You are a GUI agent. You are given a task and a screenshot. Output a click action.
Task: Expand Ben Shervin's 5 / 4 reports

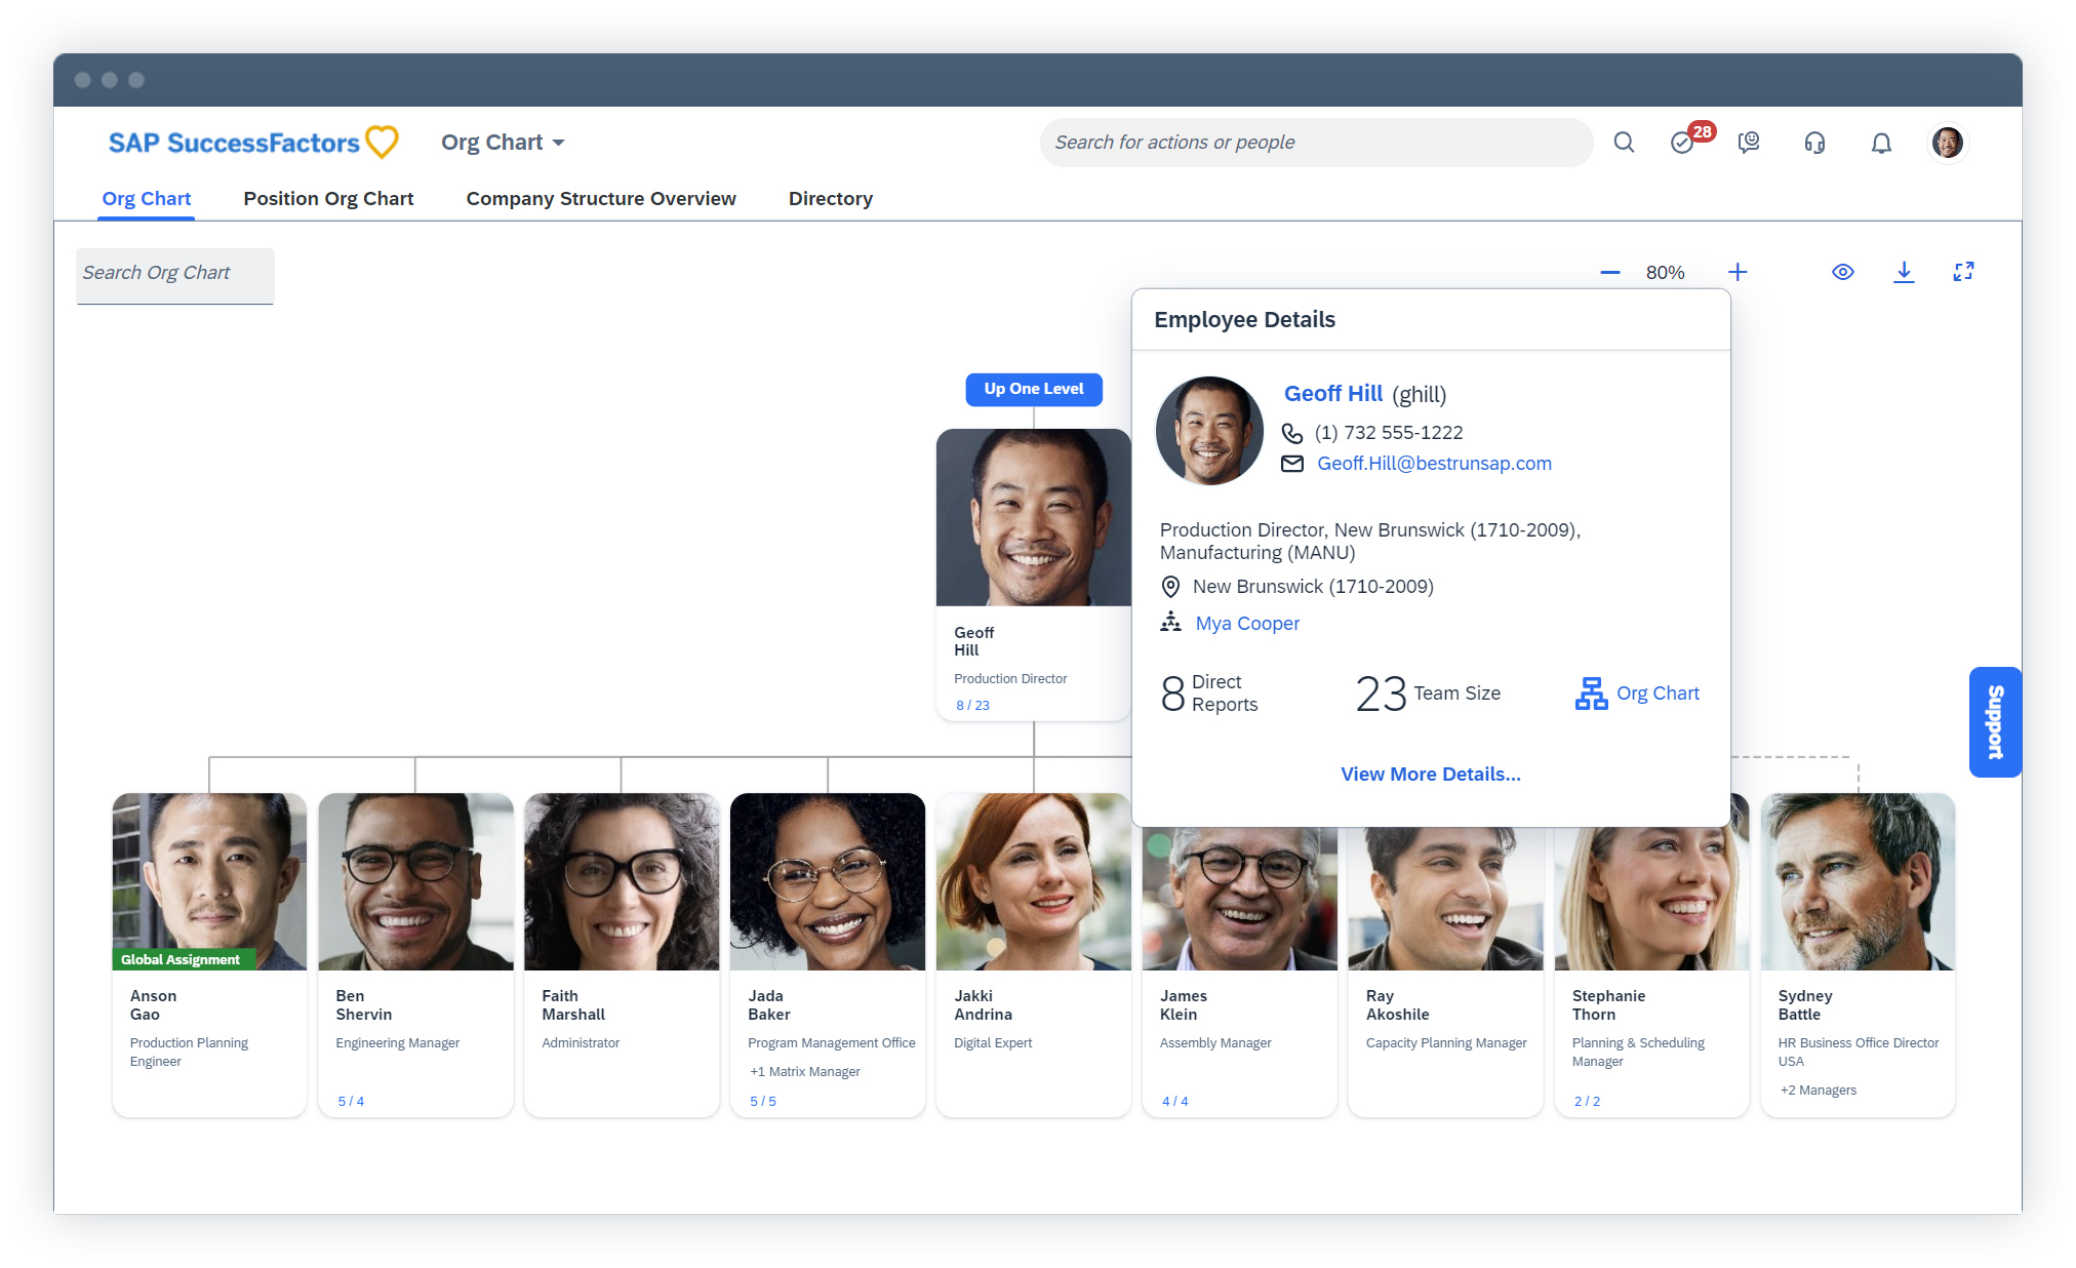(x=351, y=1101)
